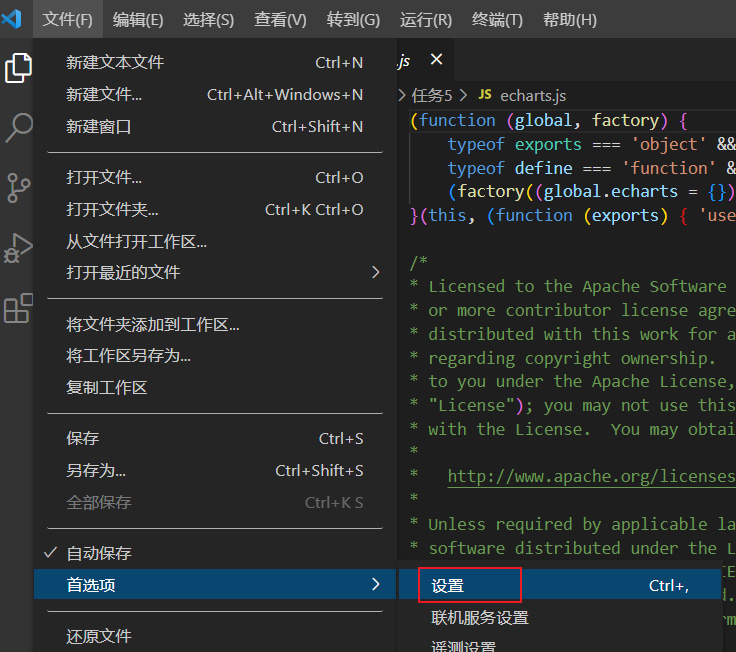The width and height of the screenshot is (736, 652).
Task: Select 联机服务设置 submenu entry
Action: pyautogui.click(x=480, y=618)
